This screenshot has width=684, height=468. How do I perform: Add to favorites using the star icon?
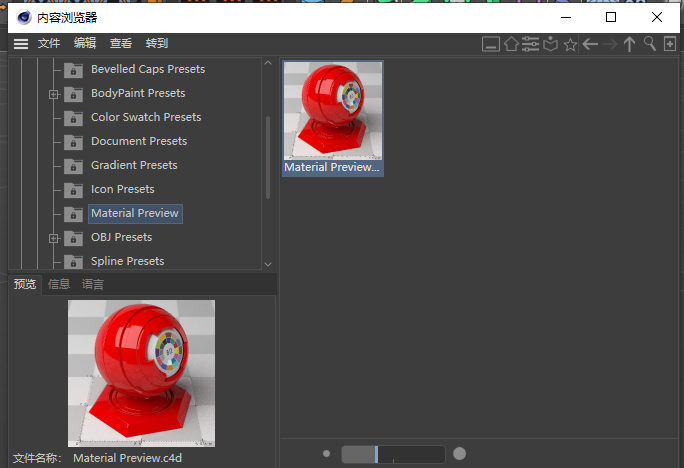[x=570, y=44]
